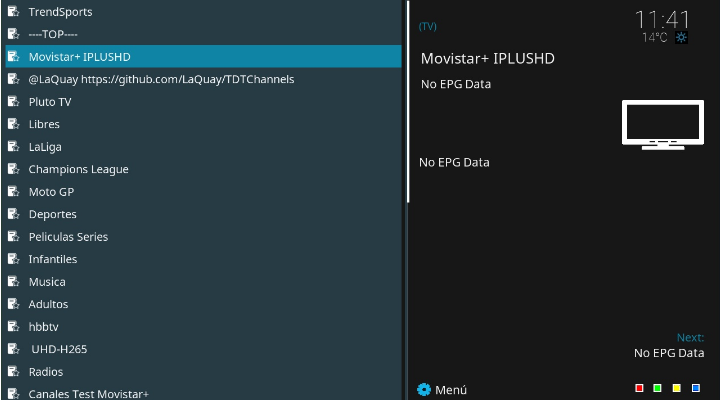Viewport: 720px width, 400px height.
Task: Click the icon next to Moto GP
Action: coord(13,192)
